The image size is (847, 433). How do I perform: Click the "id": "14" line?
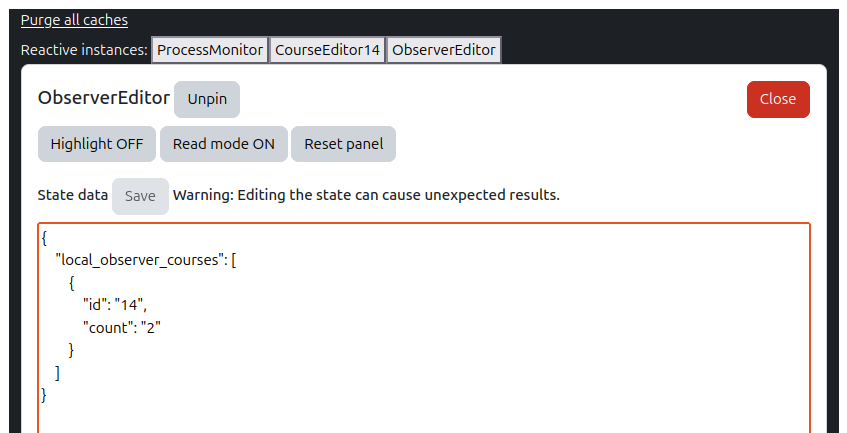point(114,305)
